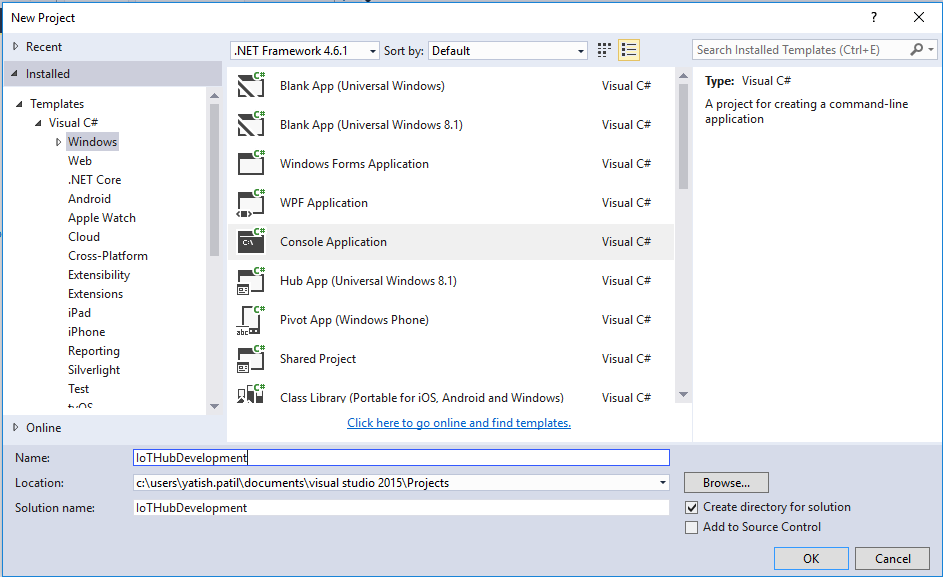Select the Web node in templates tree
943x577 pixels.
pos(80,161)
